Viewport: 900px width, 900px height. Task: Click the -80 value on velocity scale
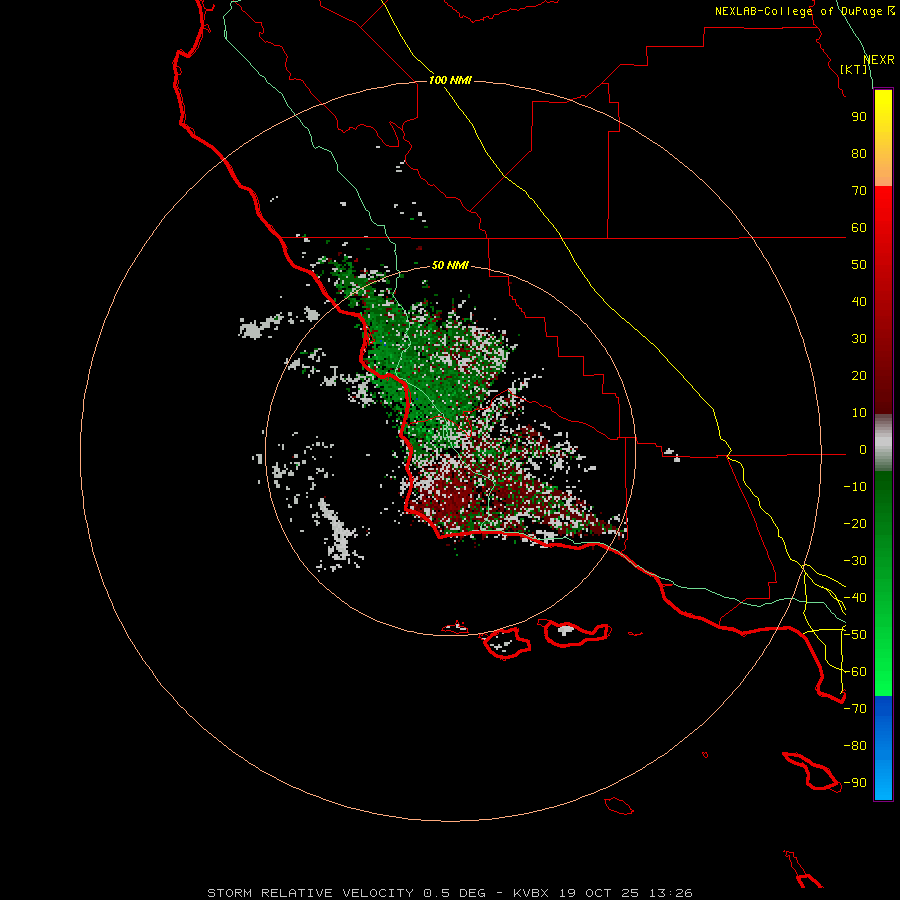click(x=855, y=746)
